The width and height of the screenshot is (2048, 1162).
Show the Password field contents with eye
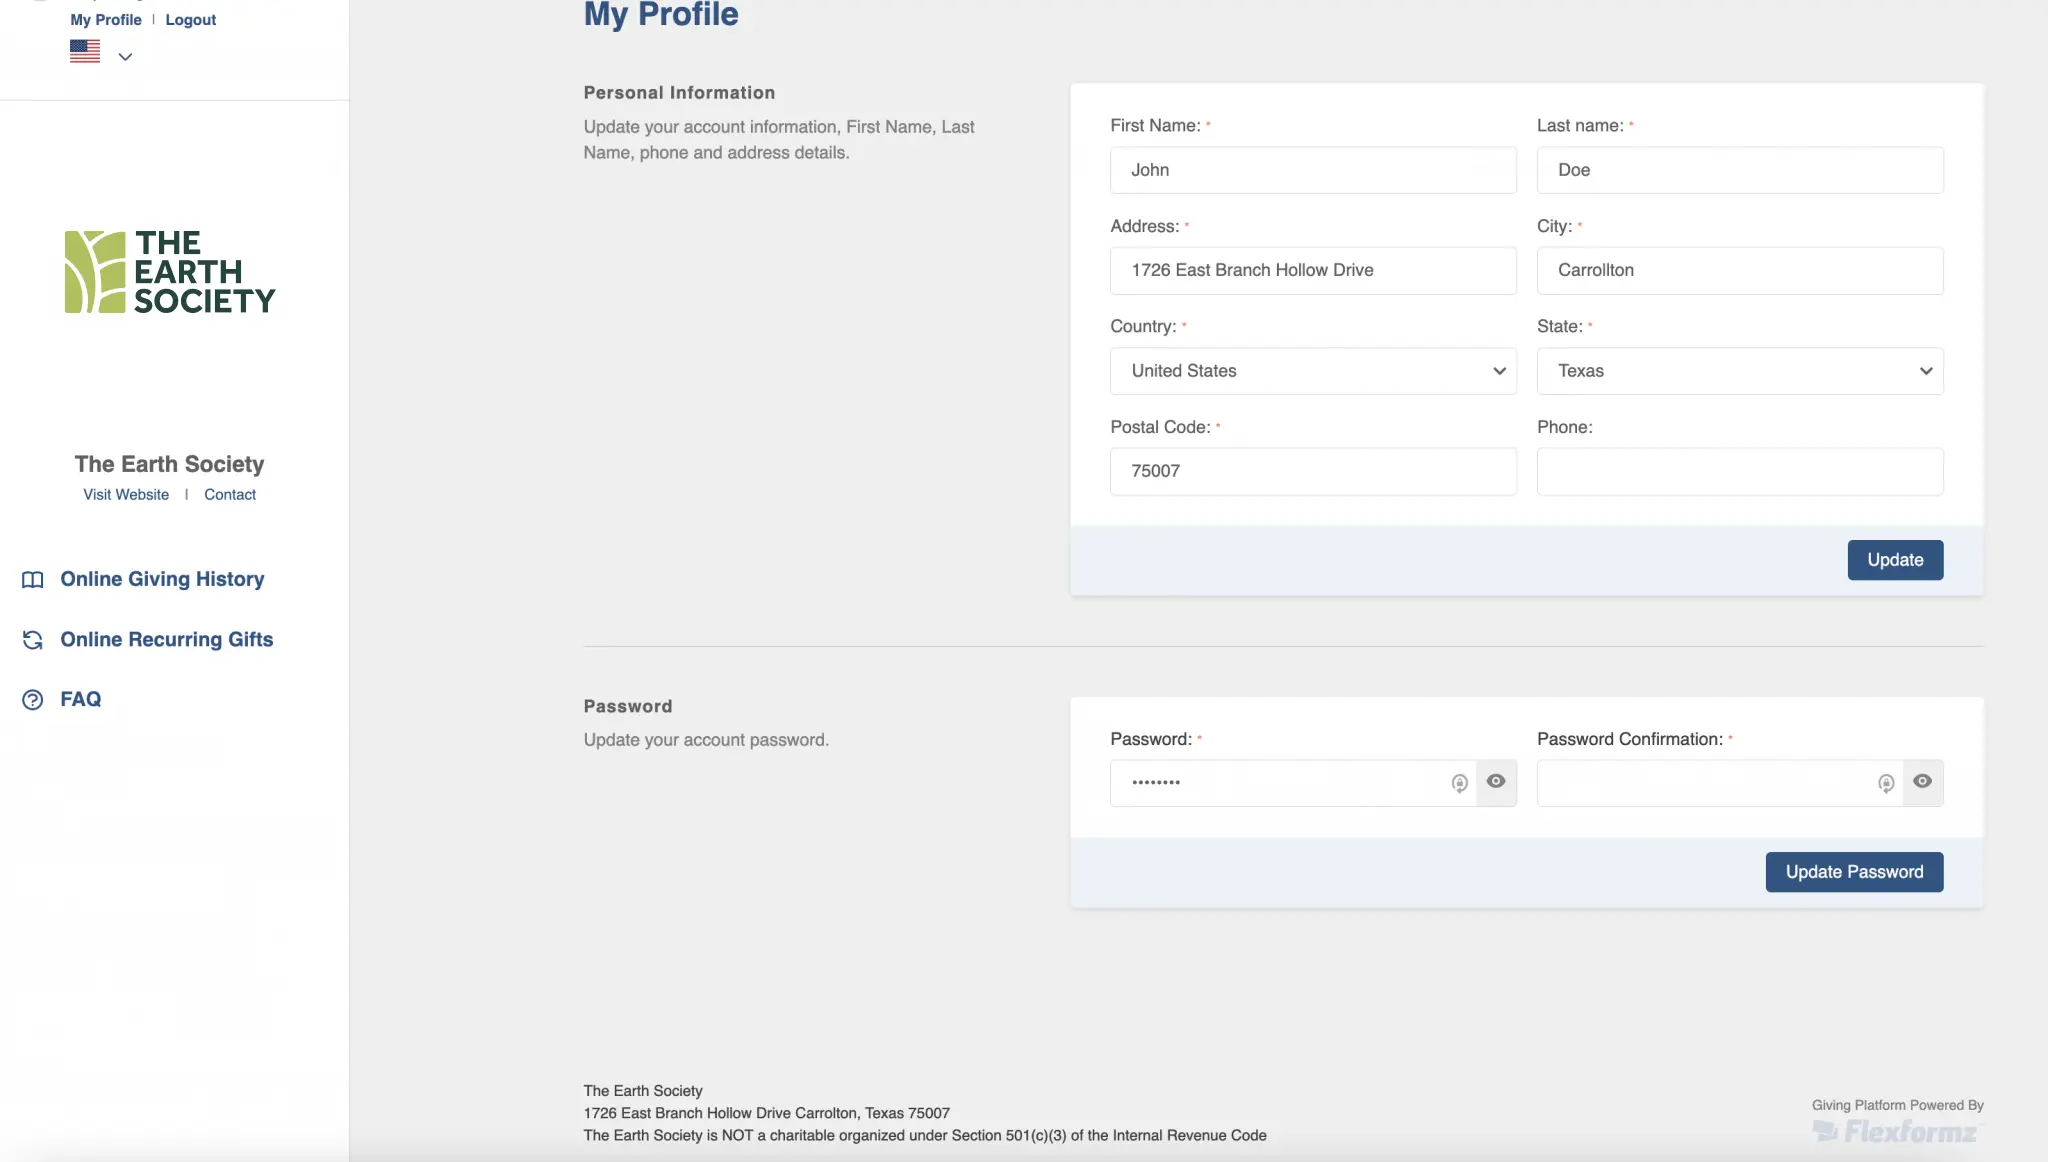(x=1496, y=782)
